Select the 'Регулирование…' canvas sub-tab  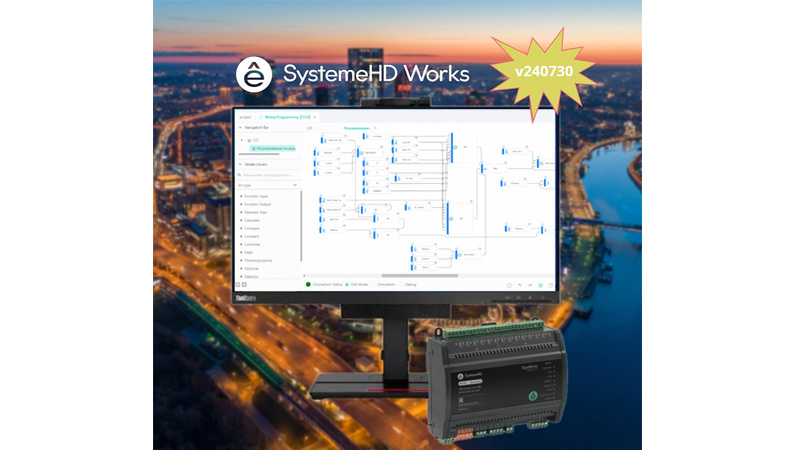[357, 128]
